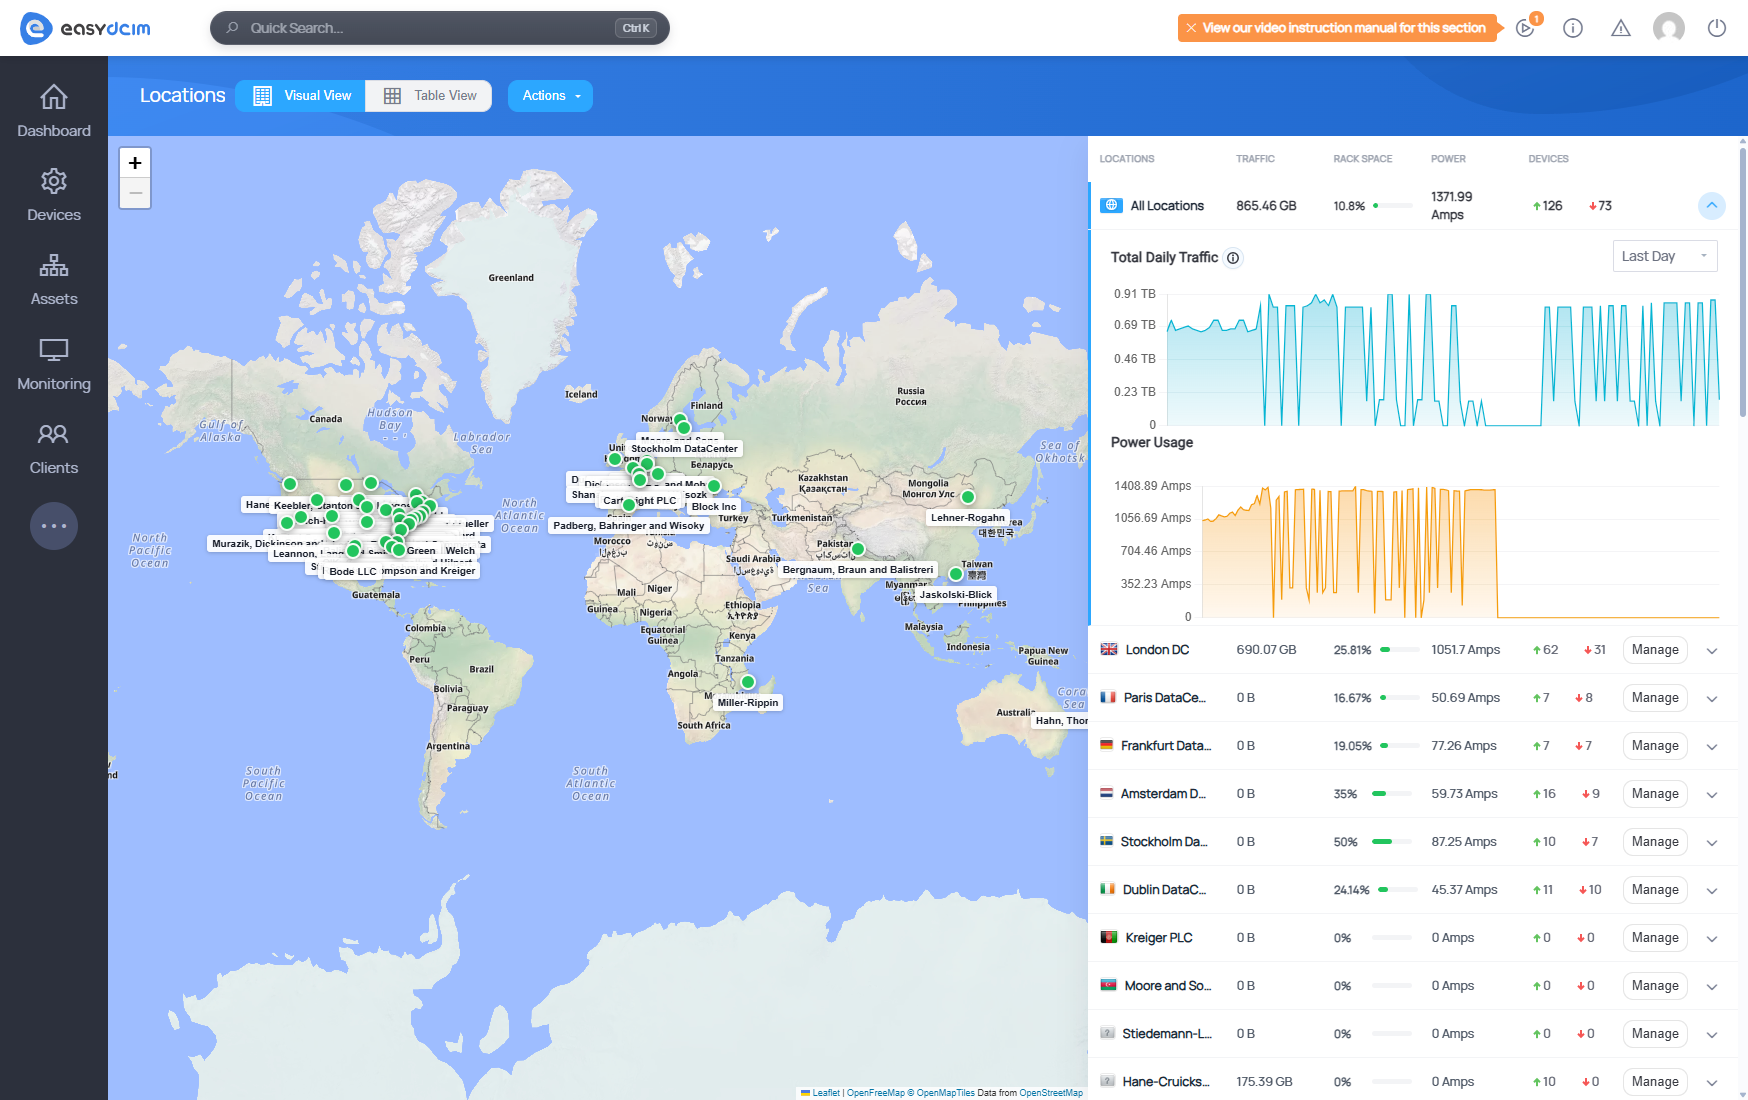Open the Last Day period dropdown

1665,256
